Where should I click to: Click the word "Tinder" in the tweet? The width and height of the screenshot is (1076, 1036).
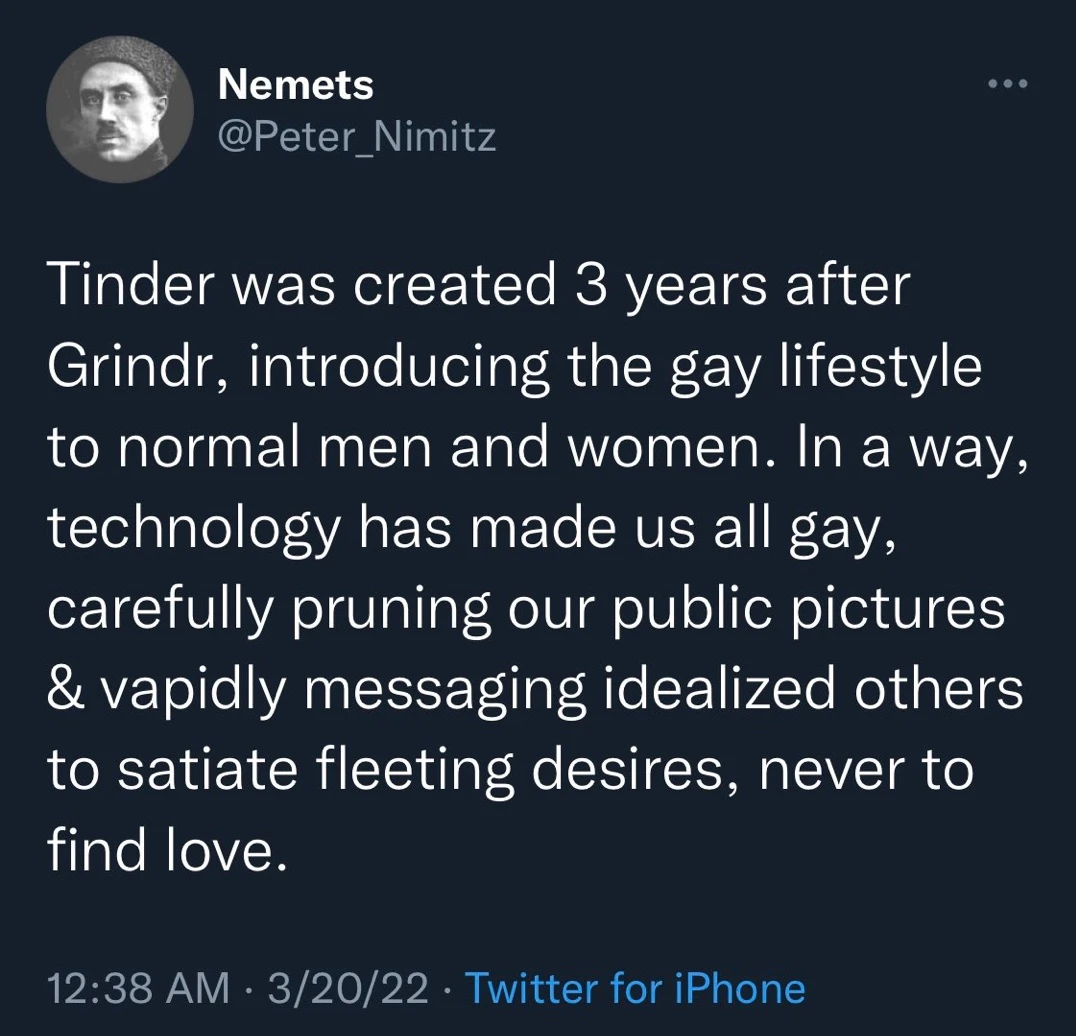[x=127, y=286]
